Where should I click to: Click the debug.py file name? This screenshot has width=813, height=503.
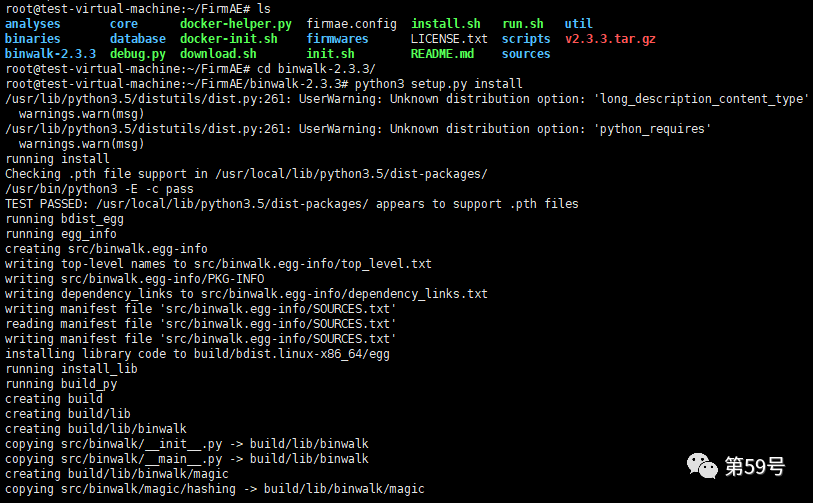click(x=138, y=54)
